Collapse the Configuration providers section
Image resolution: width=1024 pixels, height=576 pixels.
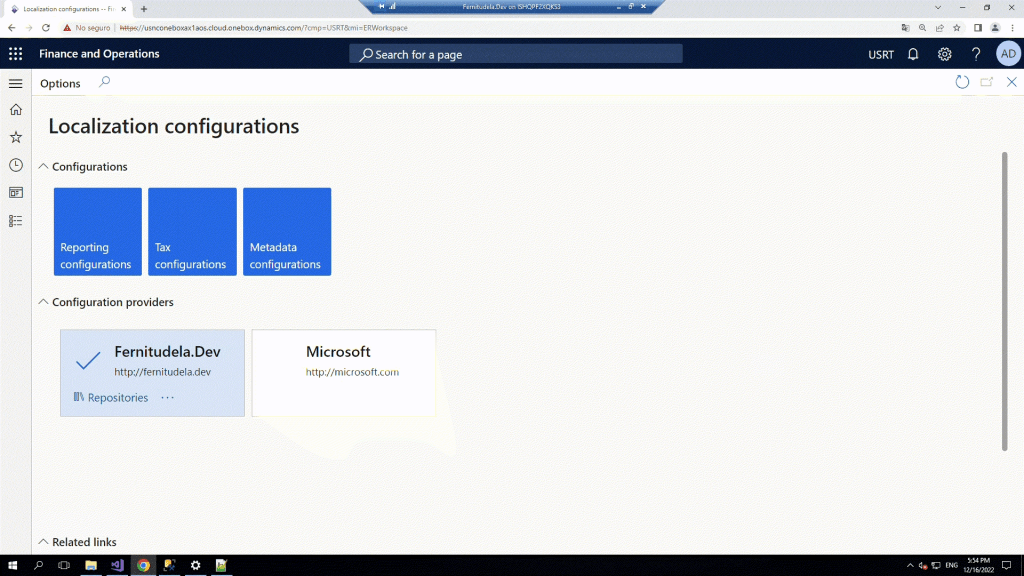[43, 302]
